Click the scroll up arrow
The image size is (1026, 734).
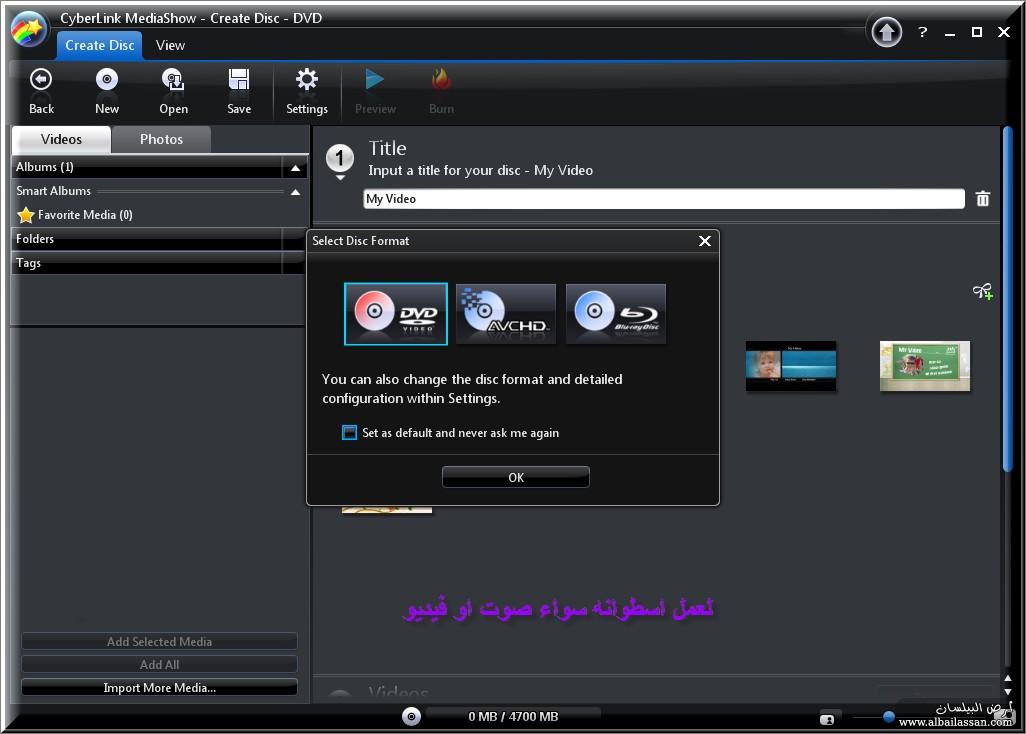pyautogui.click(x=1008, y=678)
